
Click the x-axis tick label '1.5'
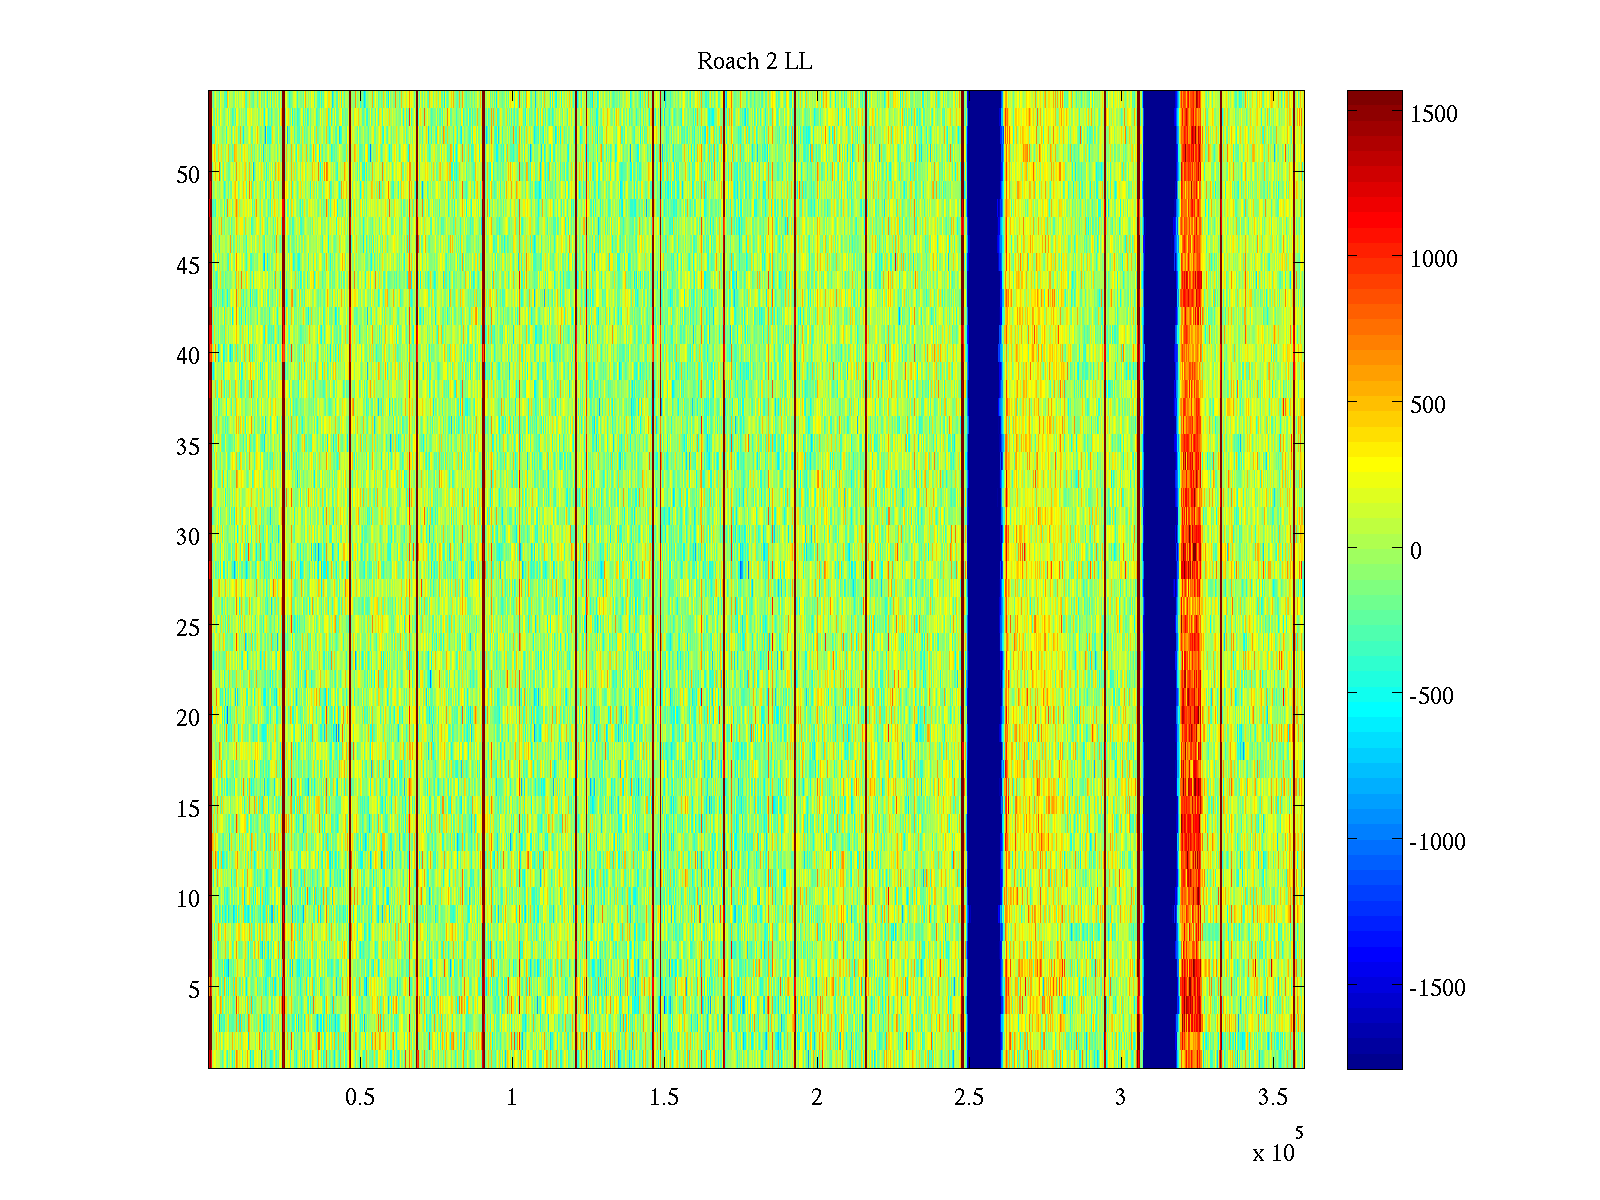pyautogui.click(x=664, y=1098)
